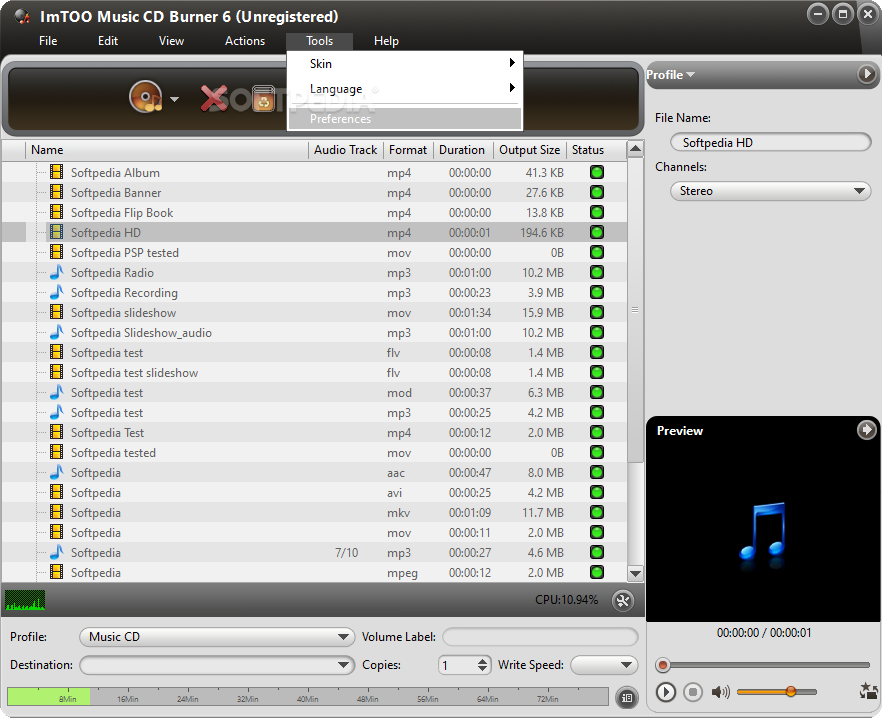Click the 7/10 audio track cell
Image resolution: width=882 pixels, height=718 pixels.
tap(346, 553)
